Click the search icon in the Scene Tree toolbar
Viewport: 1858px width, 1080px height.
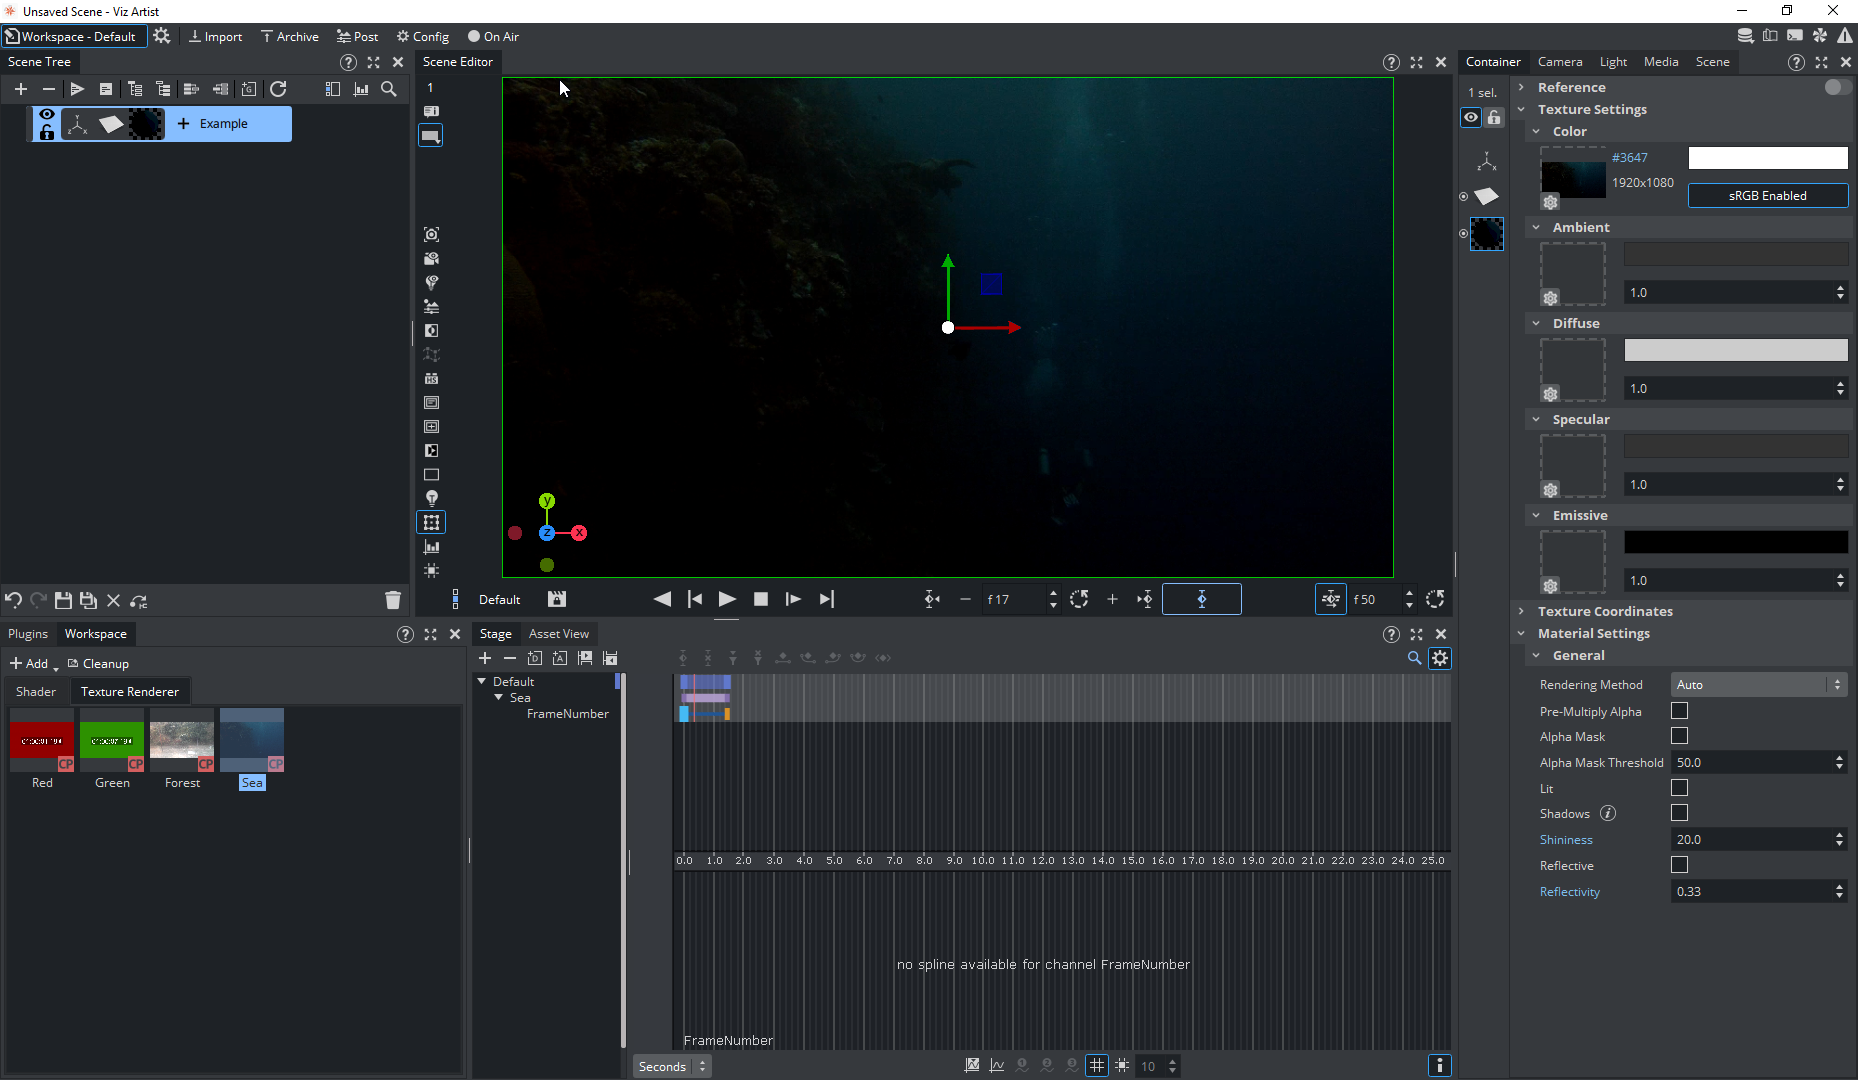(389, 89)
